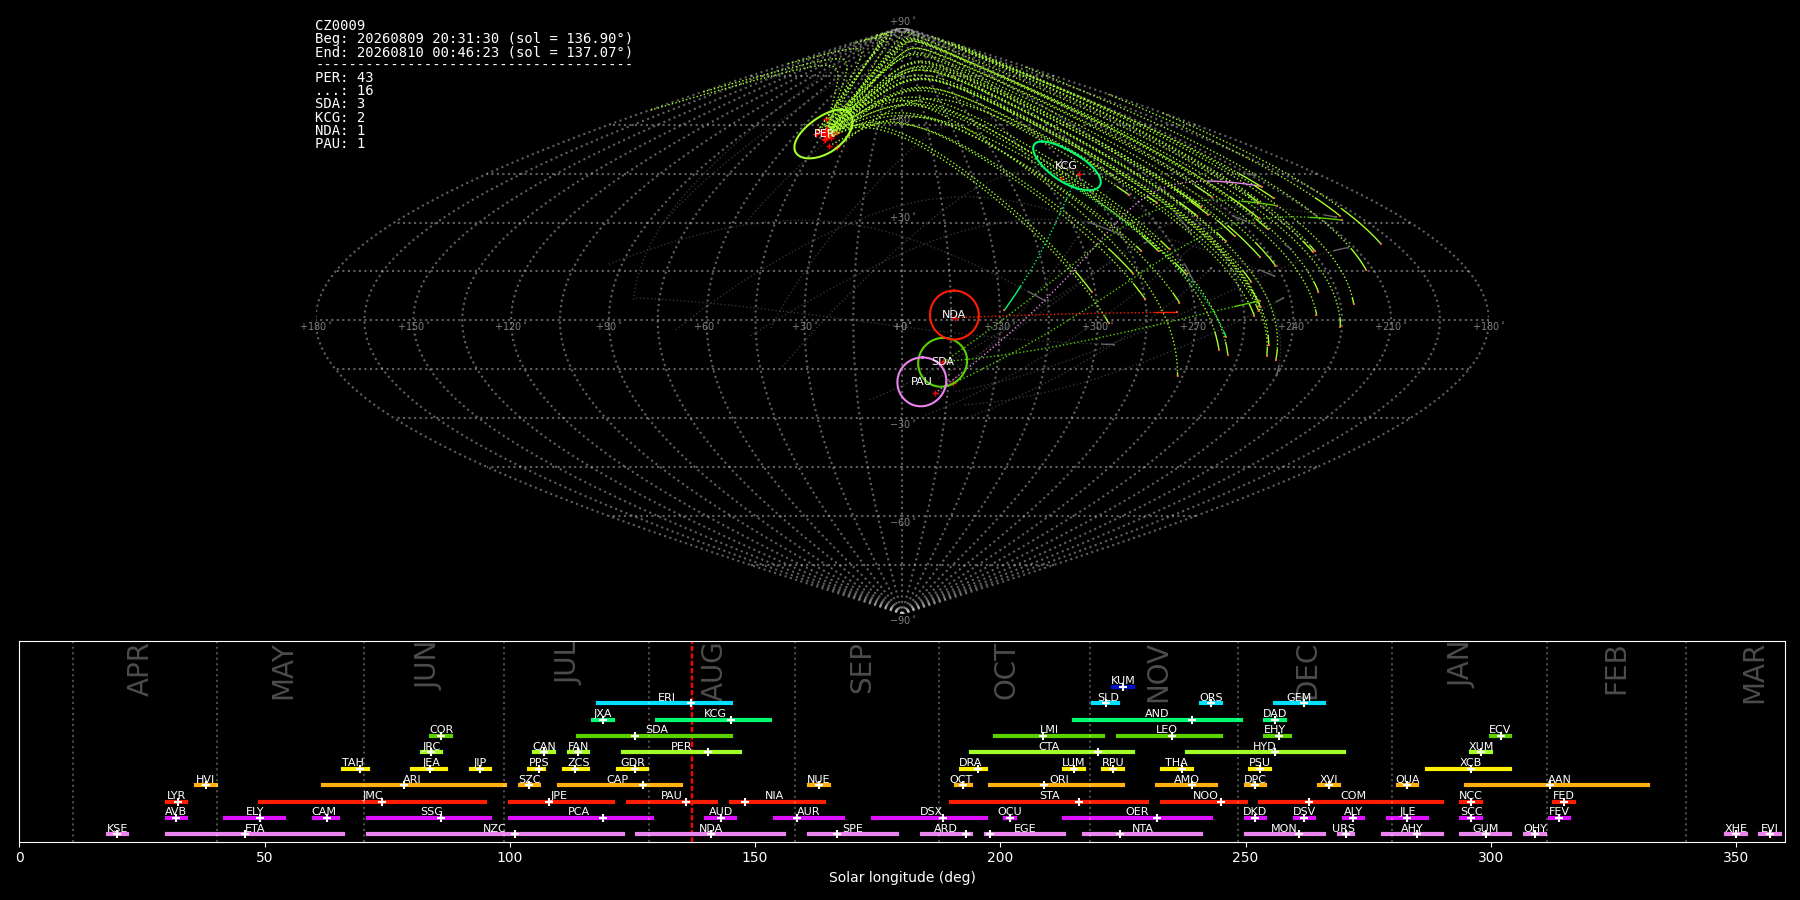Click the orange ARI shower bar
The image size is (1800, 900).
coord(414,785)
